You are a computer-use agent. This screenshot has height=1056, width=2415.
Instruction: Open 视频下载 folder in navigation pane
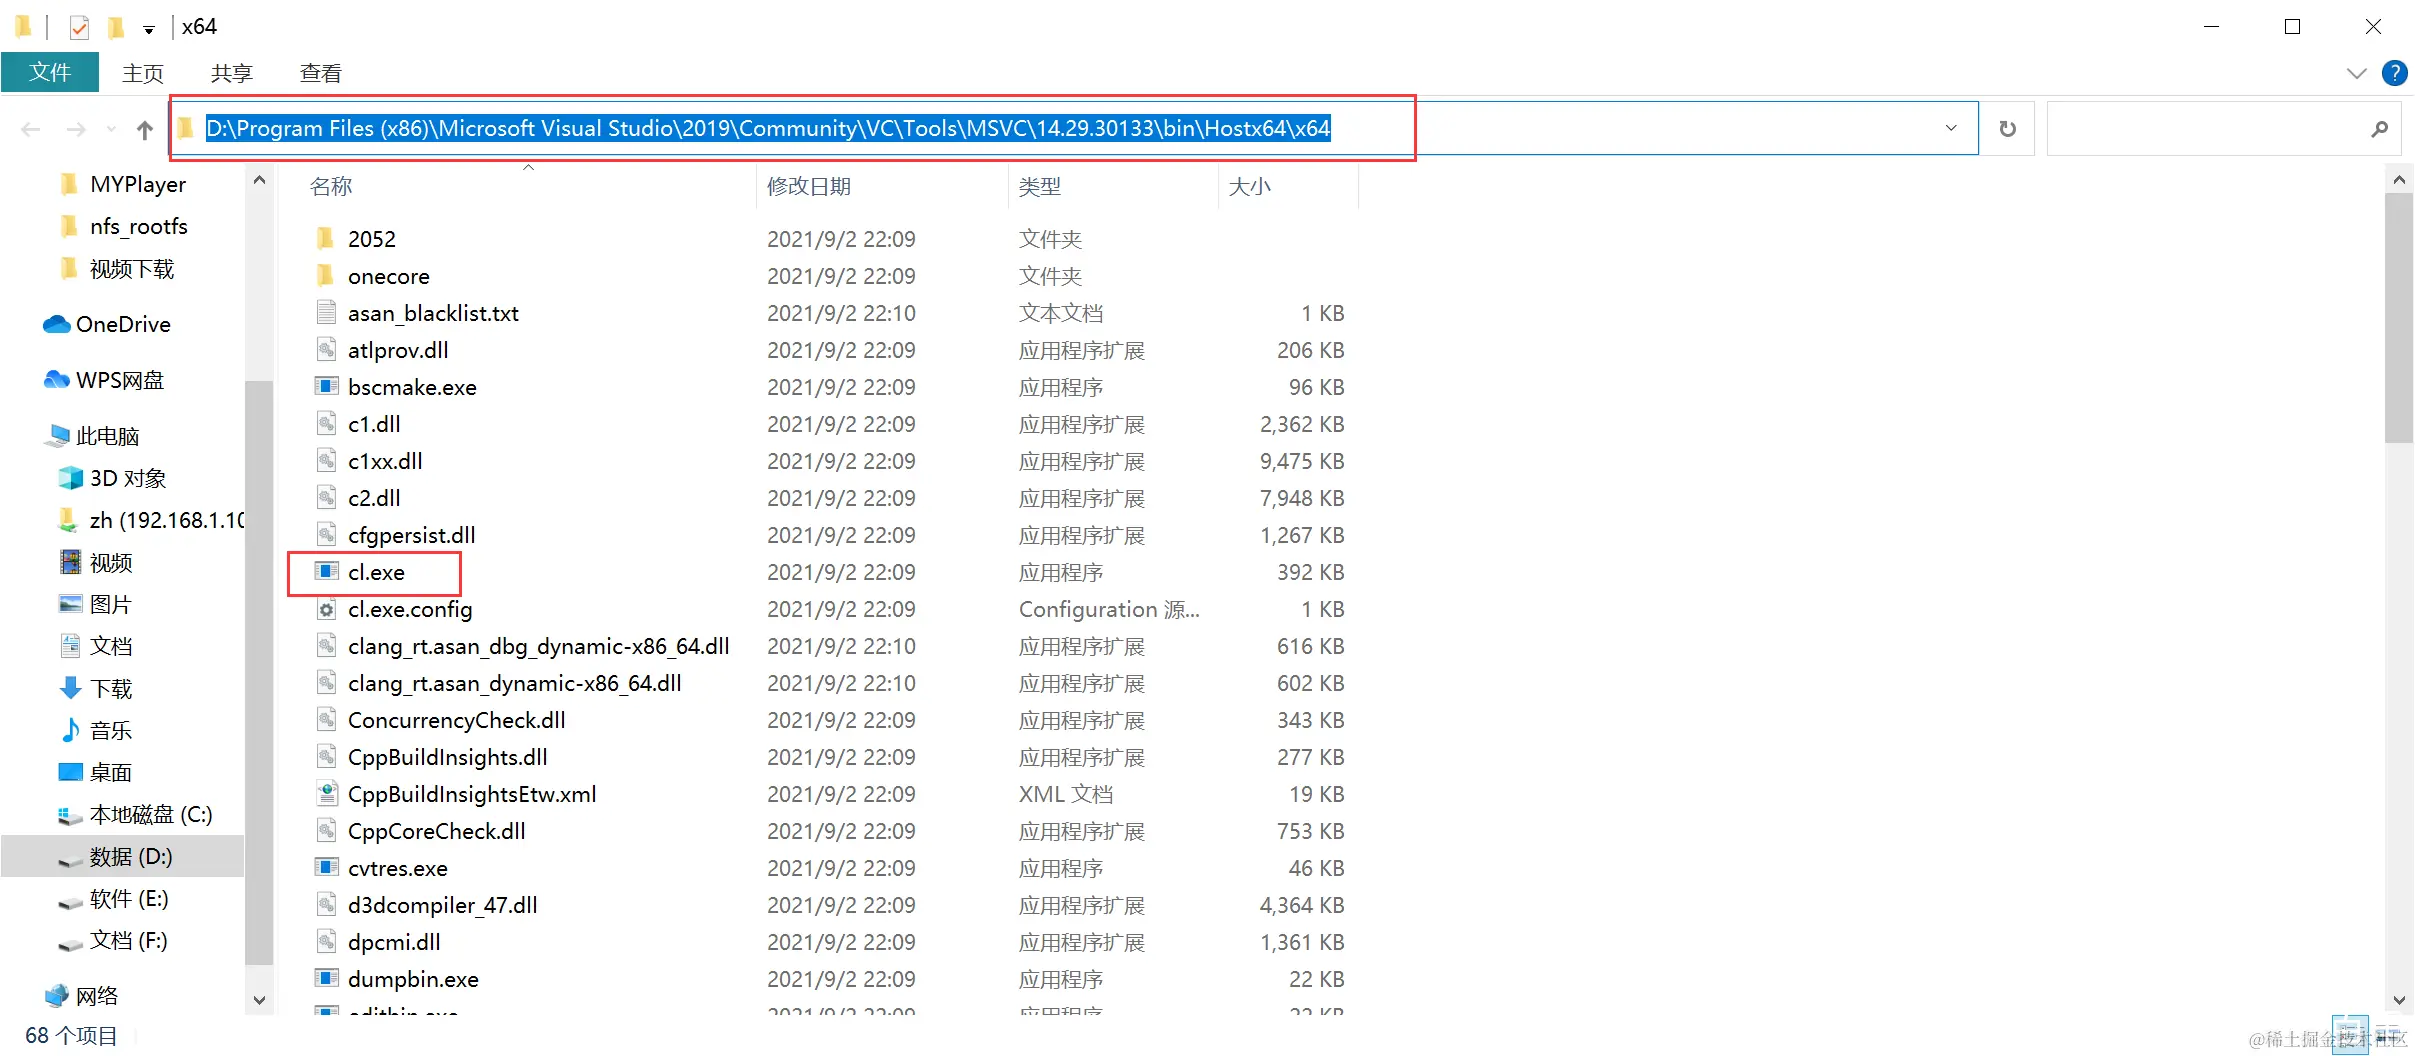click(x=132, y=269)
